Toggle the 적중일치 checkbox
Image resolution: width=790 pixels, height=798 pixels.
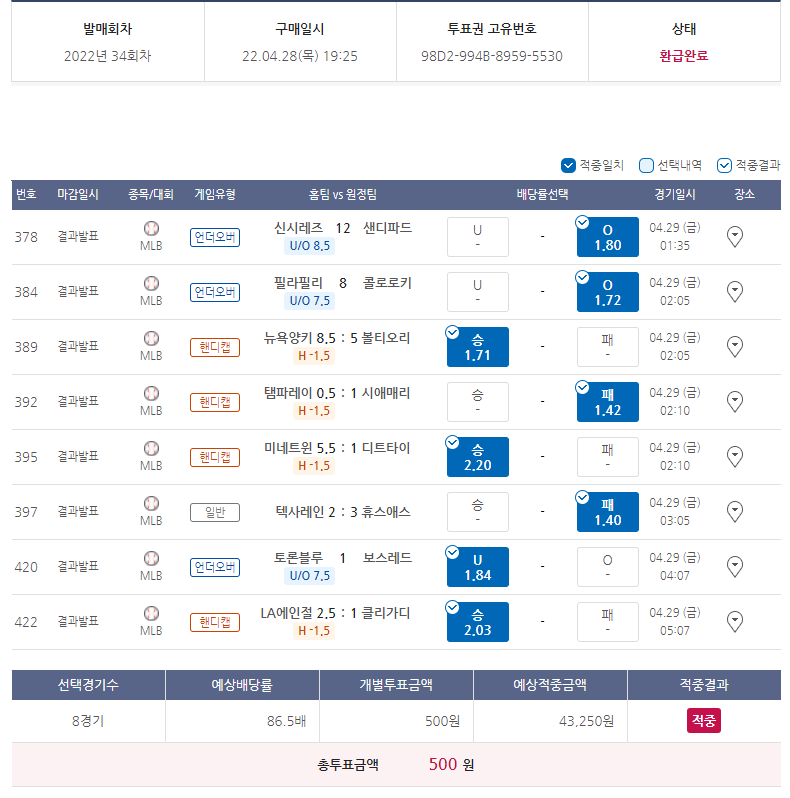point(568,165)
